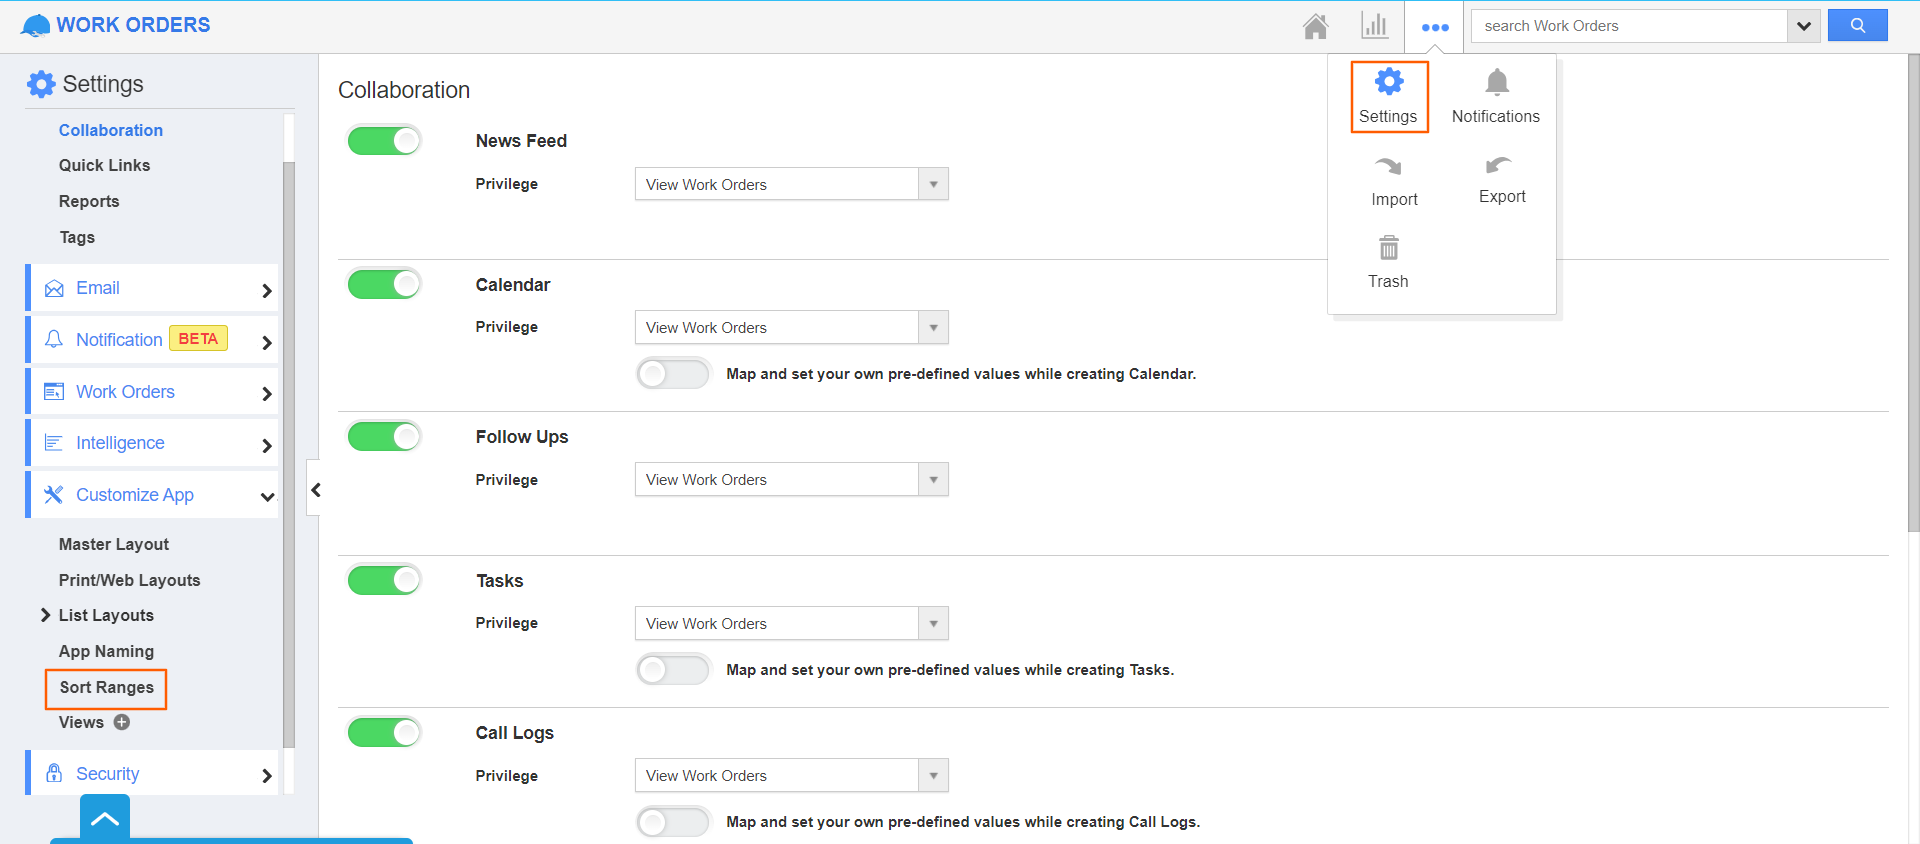
Task: Open the bar chart reports icon
Action: (x=1374, y=26)
